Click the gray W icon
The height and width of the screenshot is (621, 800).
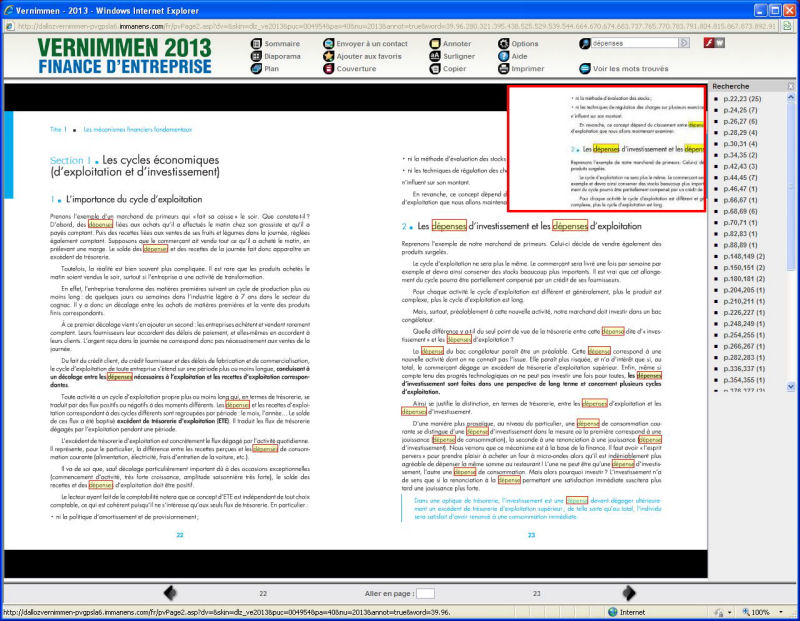pos(719,43)
